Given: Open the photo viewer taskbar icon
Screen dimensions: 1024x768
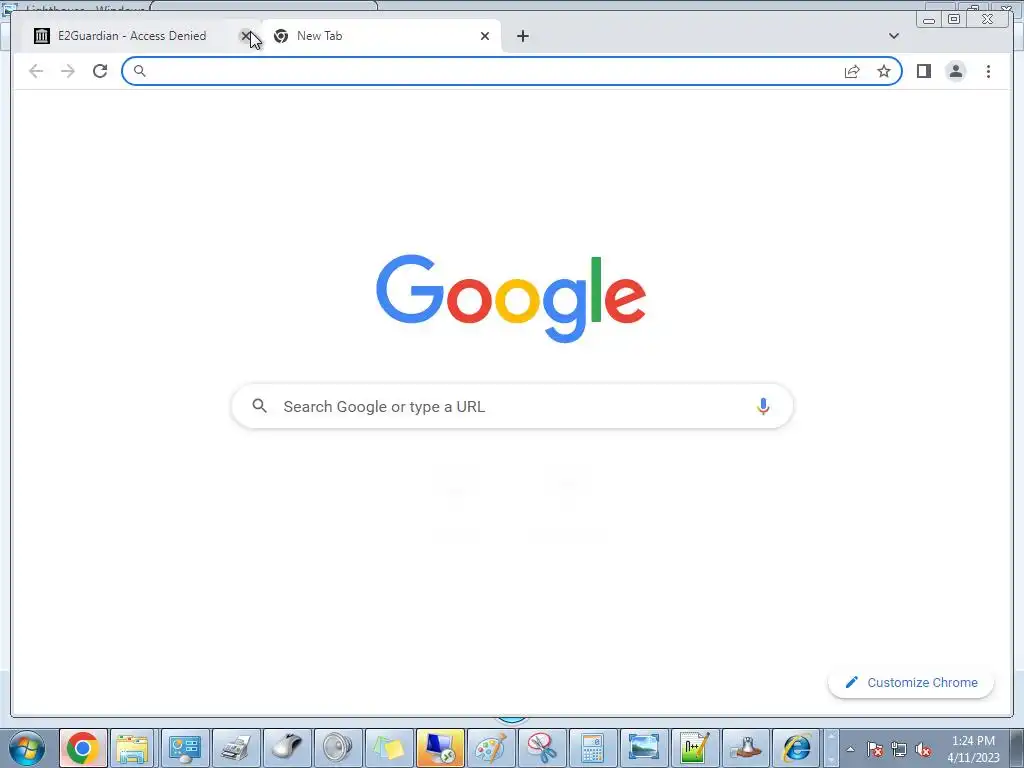Looking at the screenshot, I should [x=643, y=748].
